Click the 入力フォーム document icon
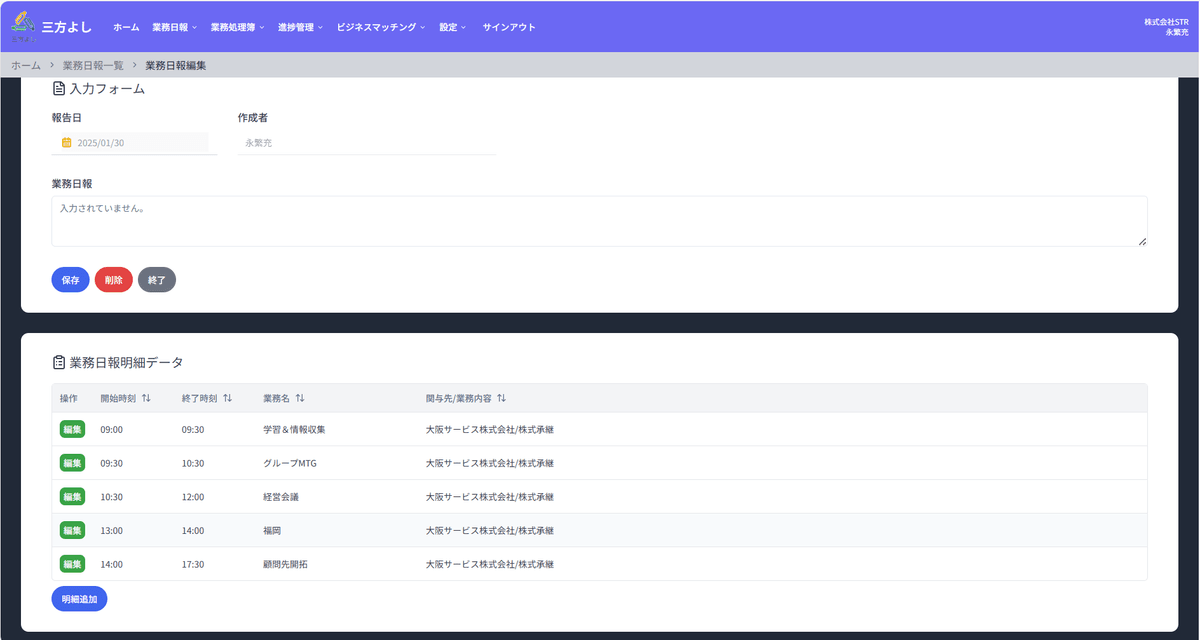The height and width of the screenshot is (640, 1200). pos(59,89)
